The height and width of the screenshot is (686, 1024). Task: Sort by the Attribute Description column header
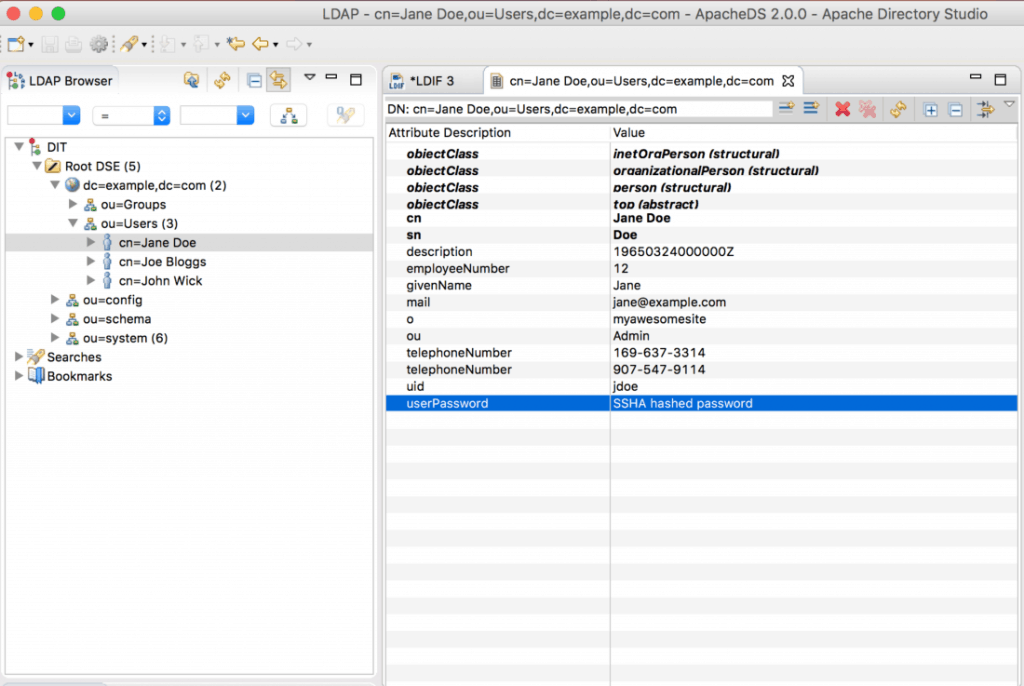pyautogui.click(x=498, y=133)
